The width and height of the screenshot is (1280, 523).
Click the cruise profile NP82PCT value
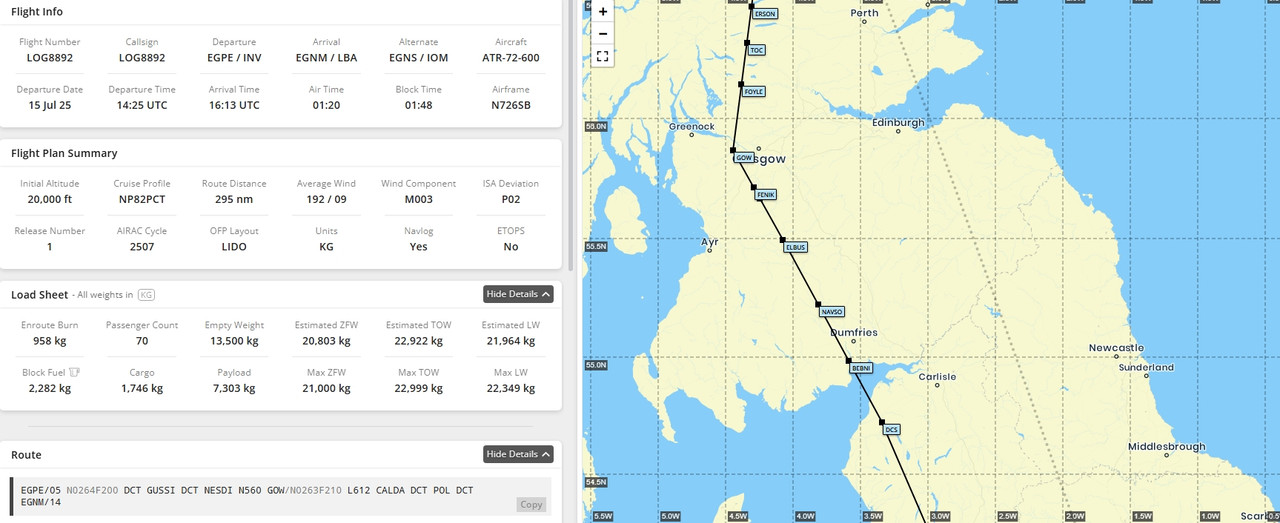tap(142, 199)
